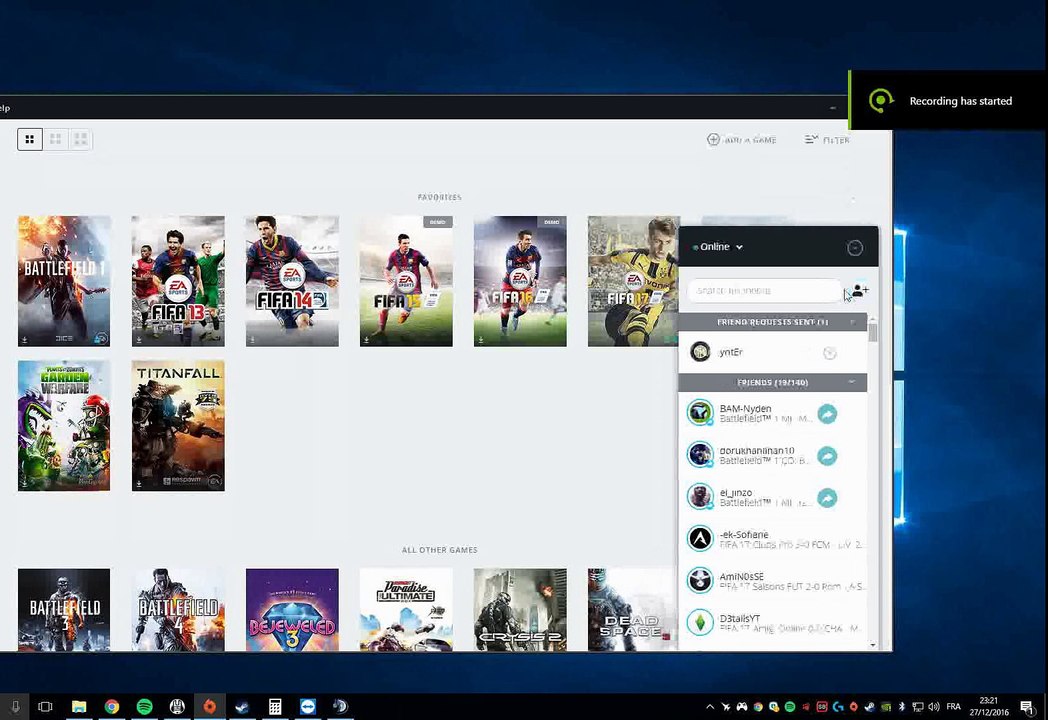Select the Bejeweled 3 game tile
Screen dimensions: 1048x720
tap(292, 609)
